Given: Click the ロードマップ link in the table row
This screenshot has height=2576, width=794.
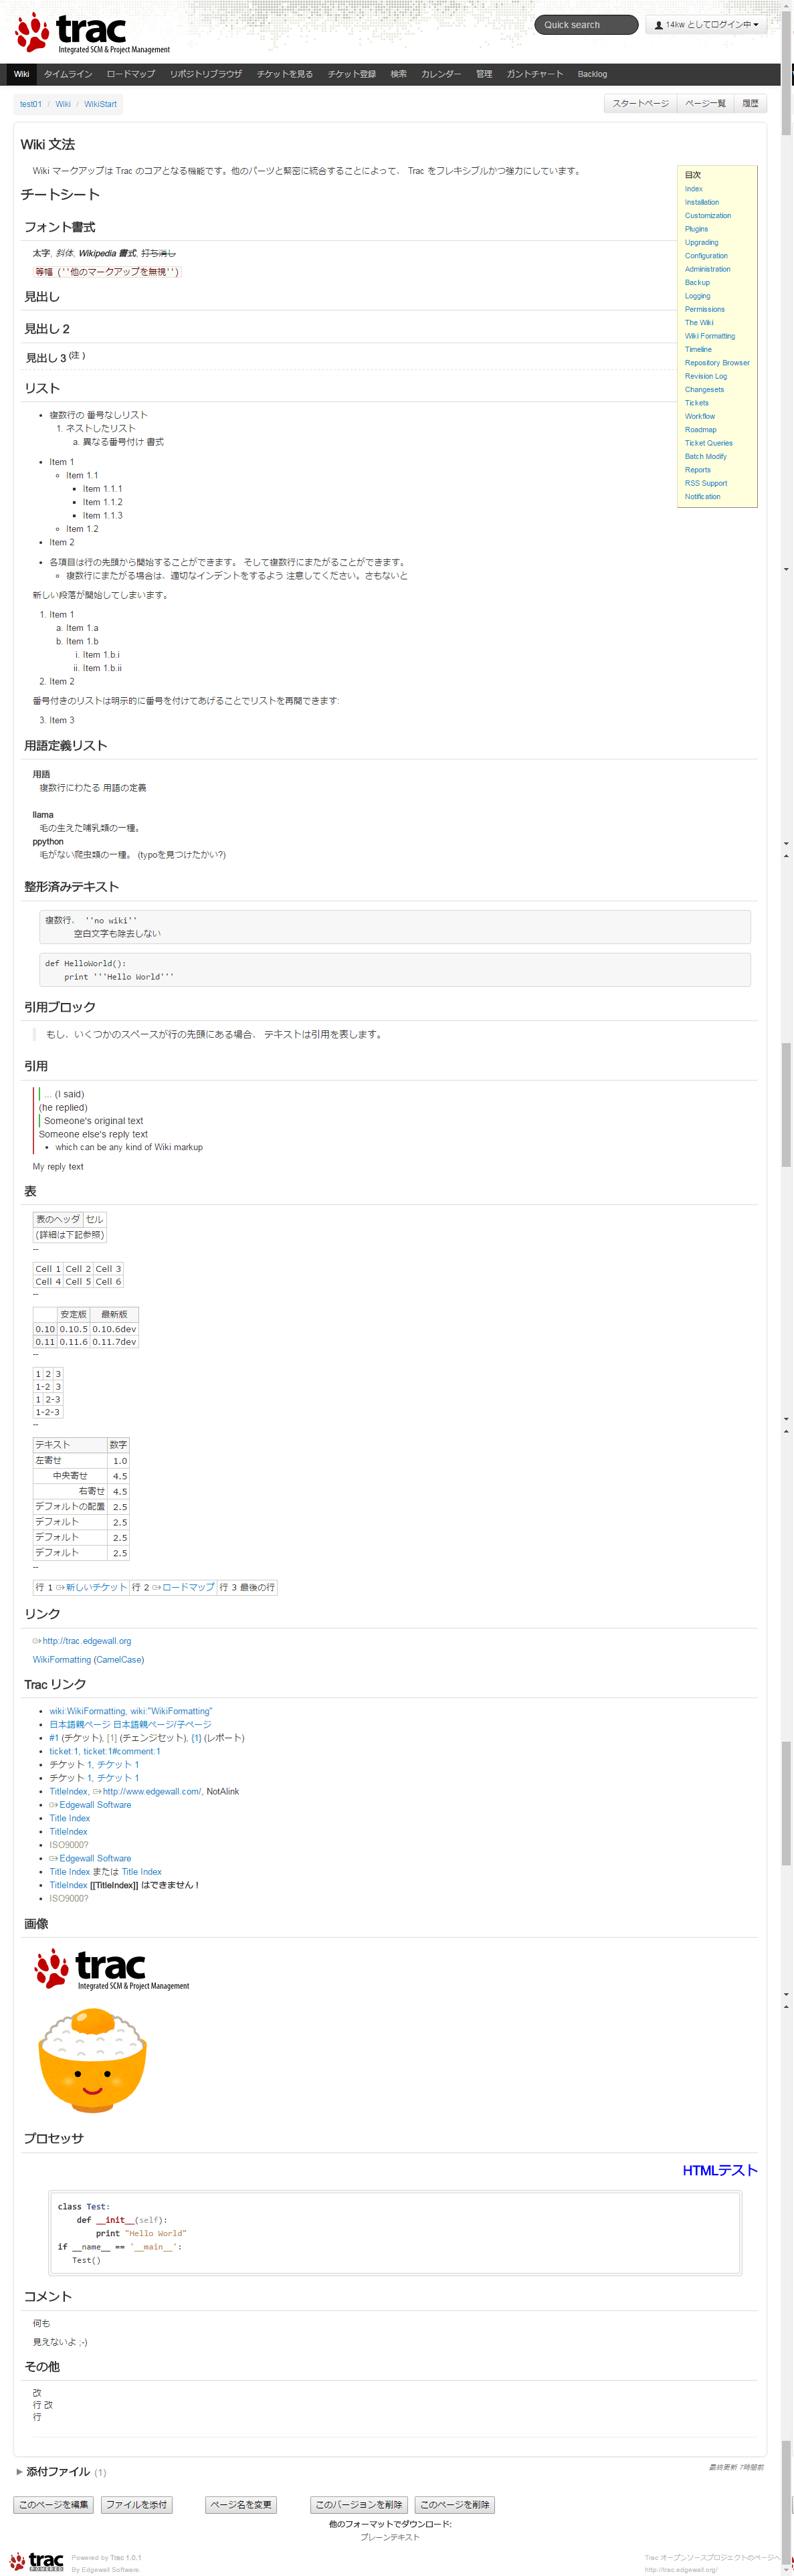Looking at the screenshot, I should (188, 1587).
